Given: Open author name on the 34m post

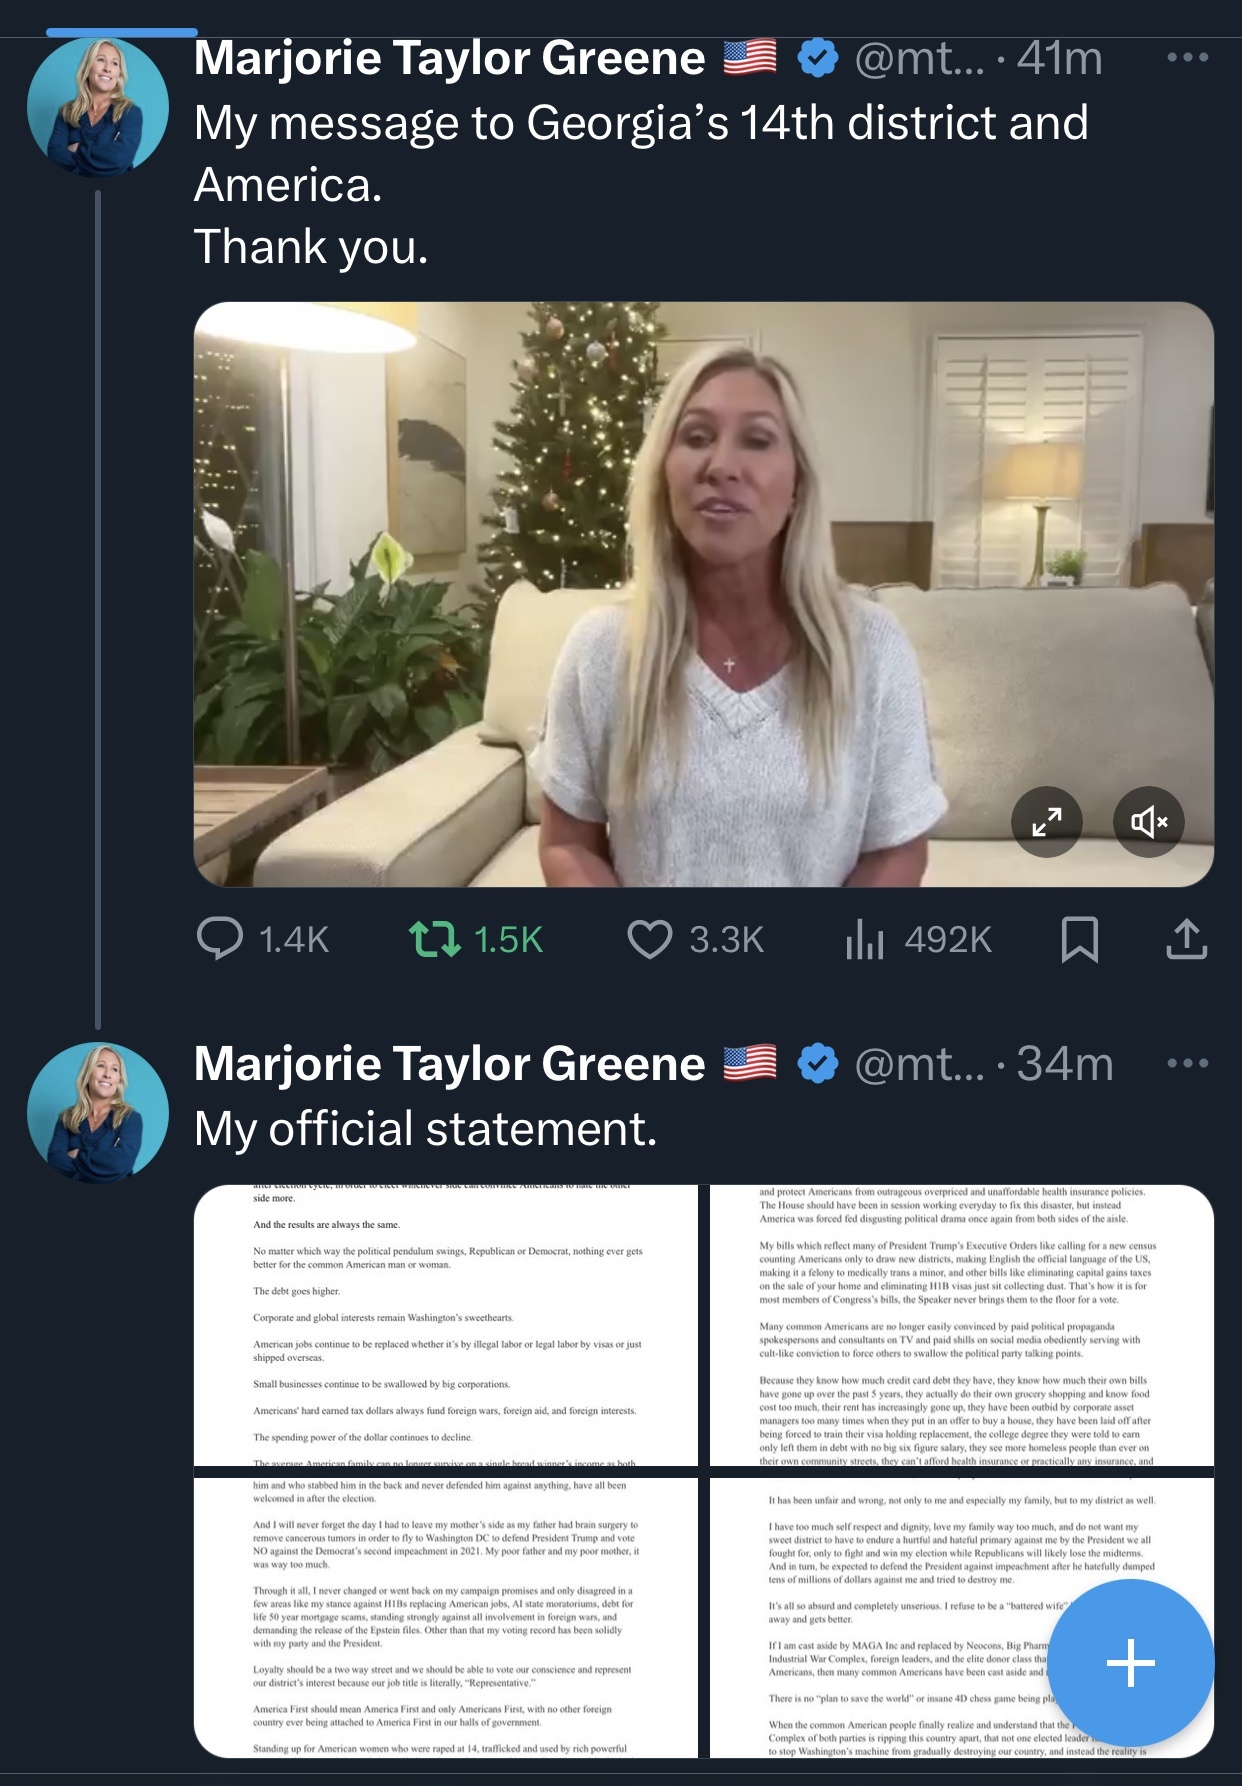Looking at the screenshot, I should (449, 1064).
